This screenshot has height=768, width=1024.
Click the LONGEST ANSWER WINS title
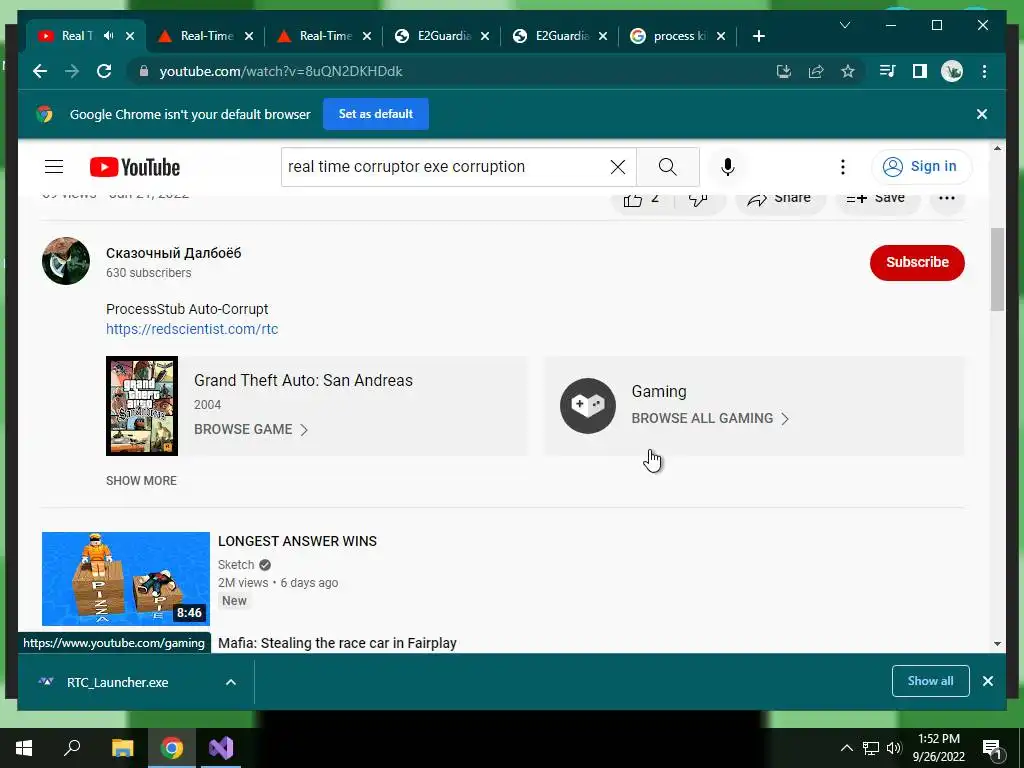pos(297,541)
